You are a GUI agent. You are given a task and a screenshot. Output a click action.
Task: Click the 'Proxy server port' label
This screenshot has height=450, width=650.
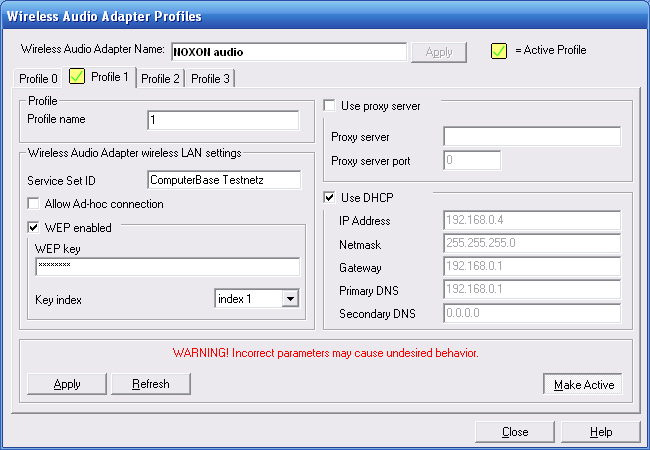(371, 161)
